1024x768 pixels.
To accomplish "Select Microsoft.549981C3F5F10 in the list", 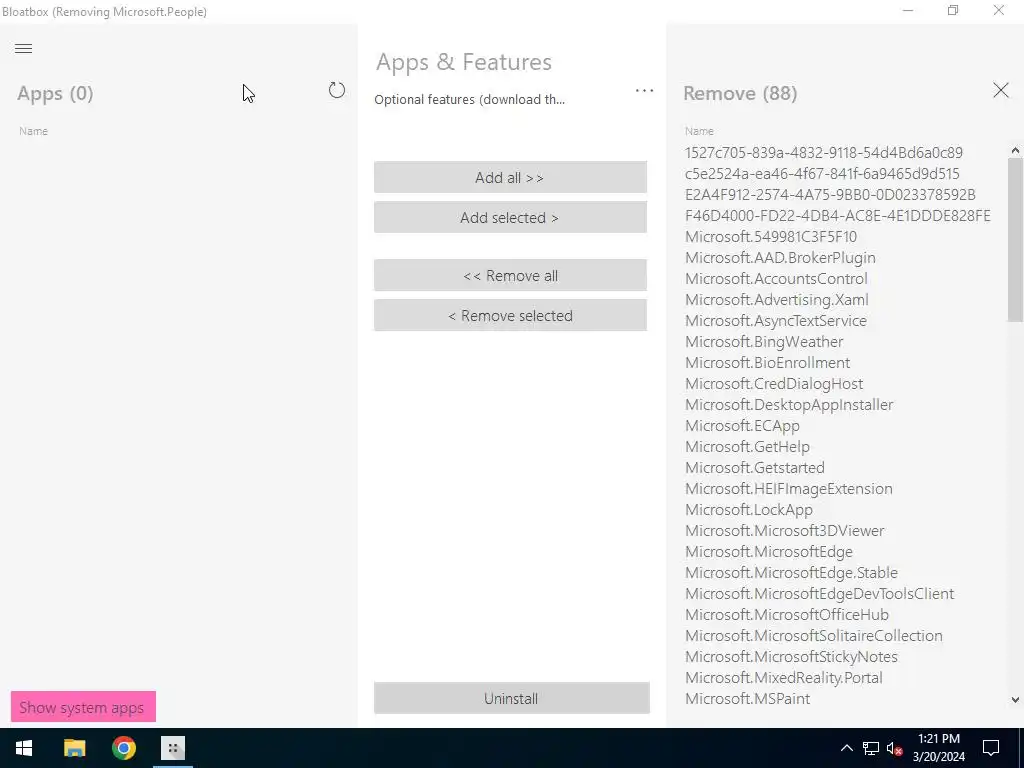I will (771, 236).
